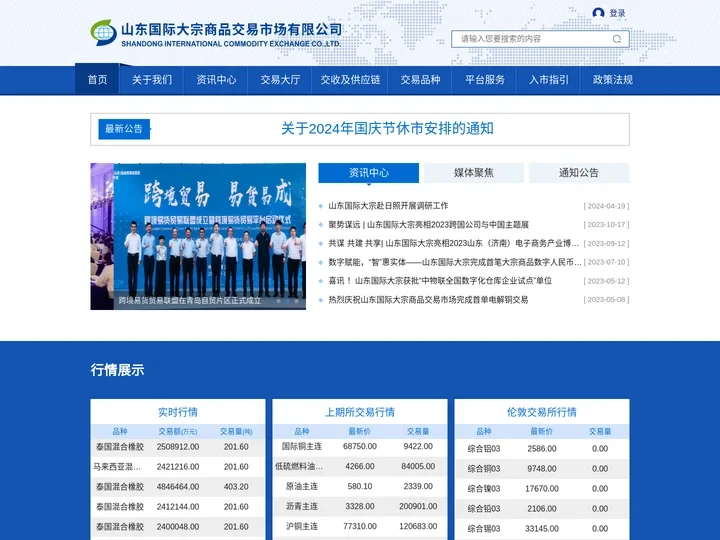Screen dimensions: 720x540
Task: Click the 最新价 header in 上期所 table
Action: click(x=360, y=432)
